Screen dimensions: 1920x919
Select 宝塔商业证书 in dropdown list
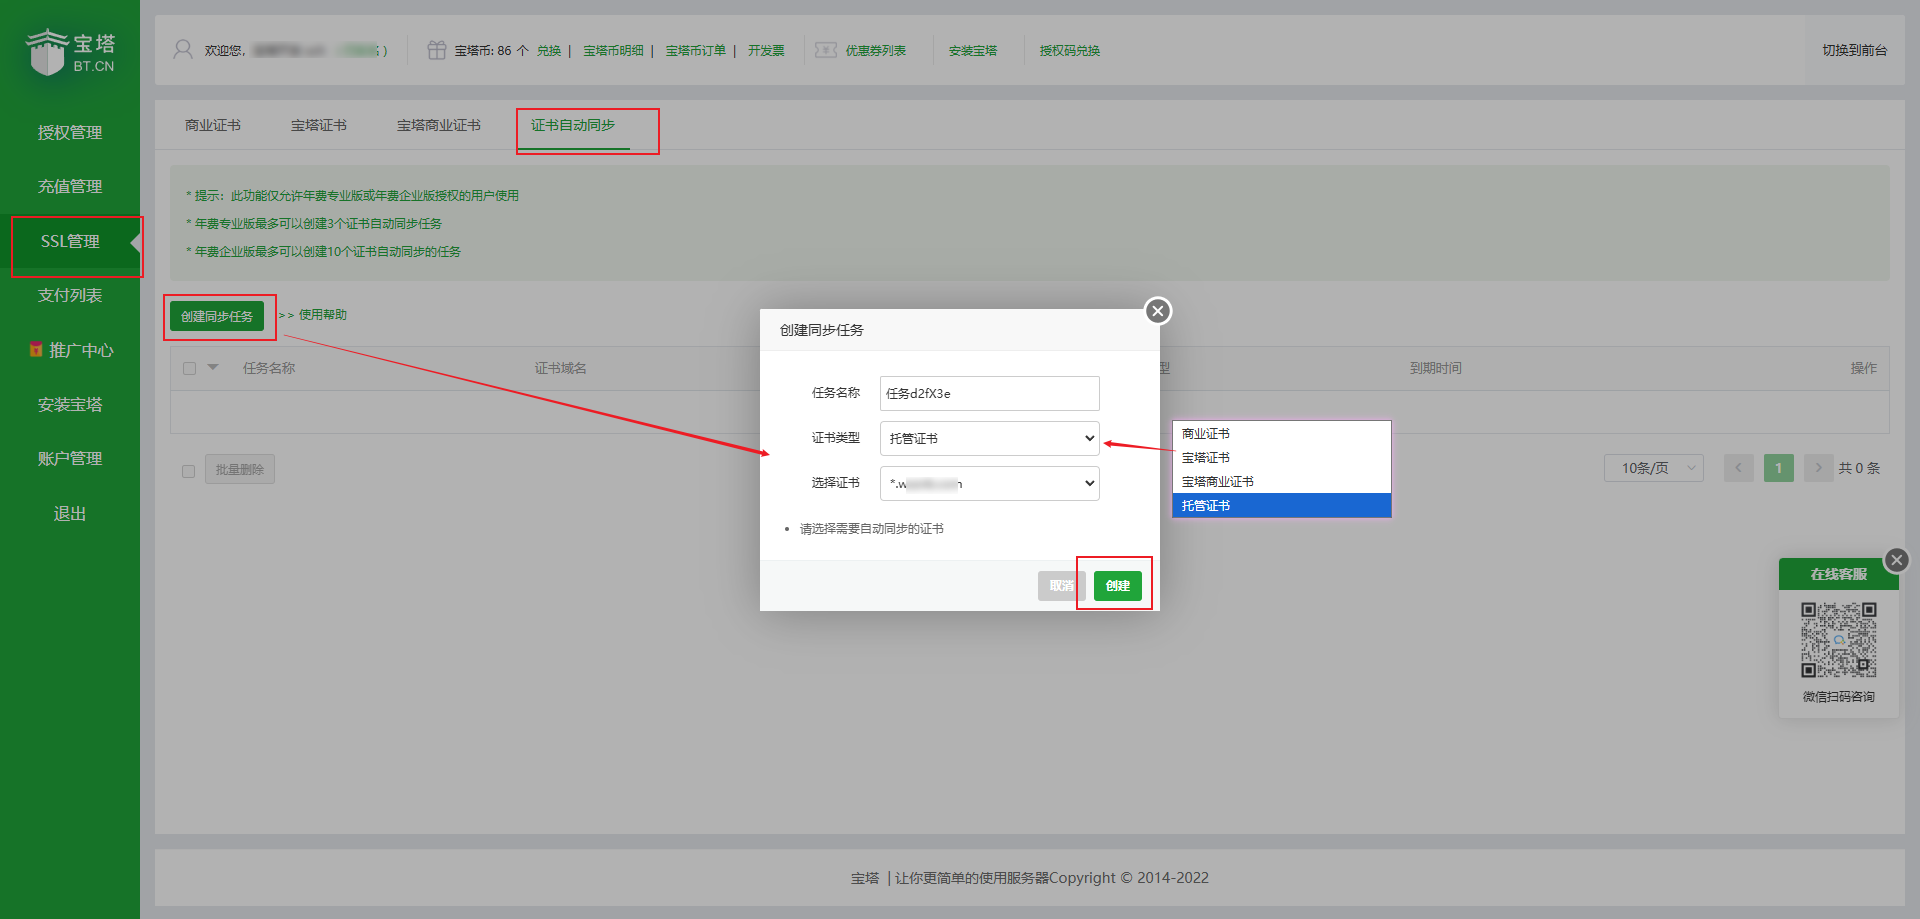(x=1281, y=482)
